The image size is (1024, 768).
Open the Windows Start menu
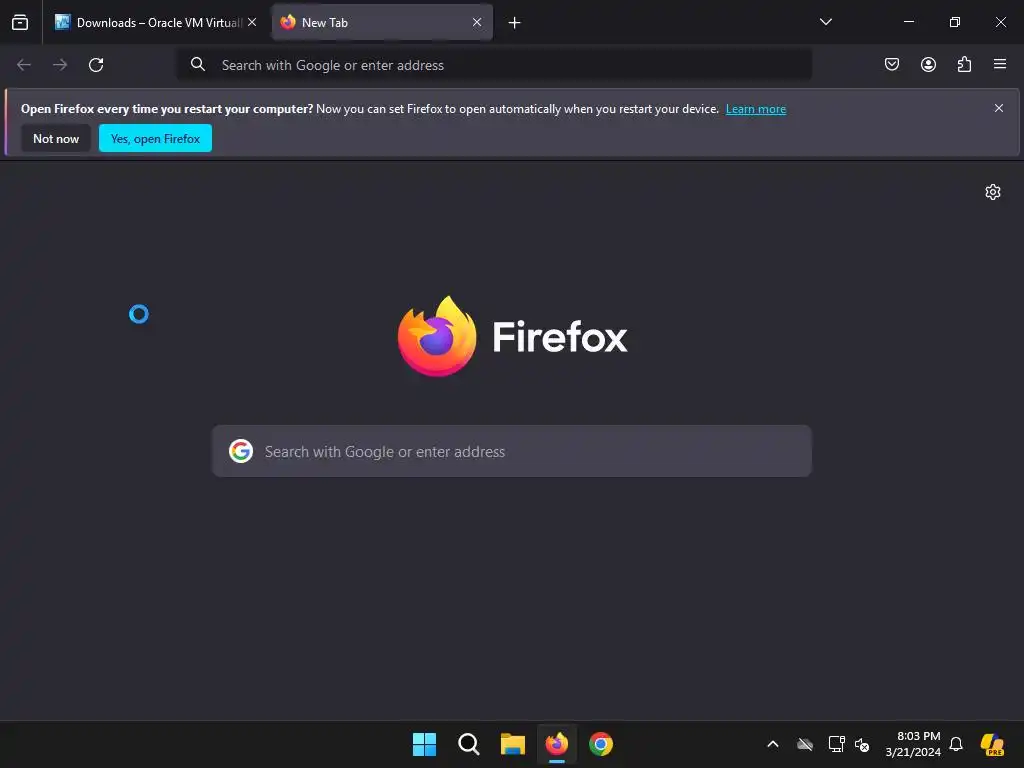click(424, 744)
